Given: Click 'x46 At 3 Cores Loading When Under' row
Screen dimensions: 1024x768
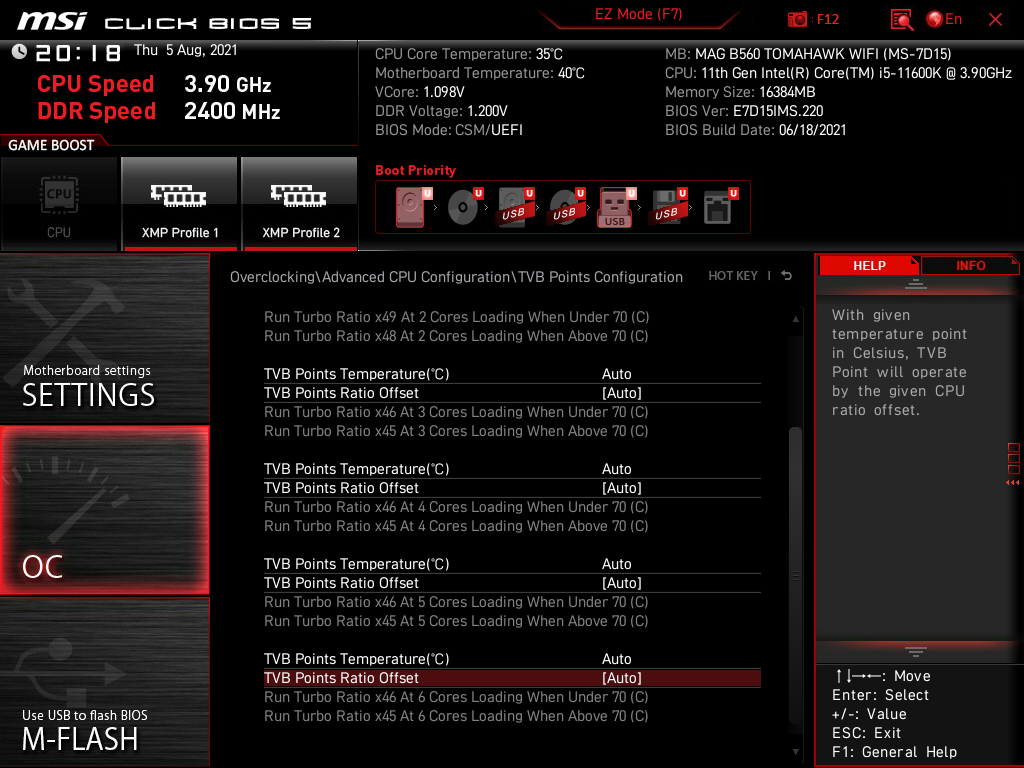Looking at the screenshot, I should (456, 412).
